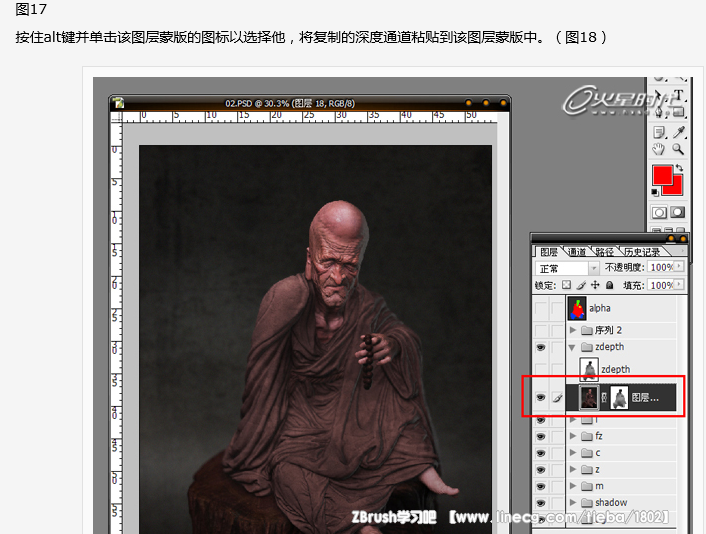Toggle visibility eye of fz group
This screenshot has width=706, height=534.
pos(541,436)
